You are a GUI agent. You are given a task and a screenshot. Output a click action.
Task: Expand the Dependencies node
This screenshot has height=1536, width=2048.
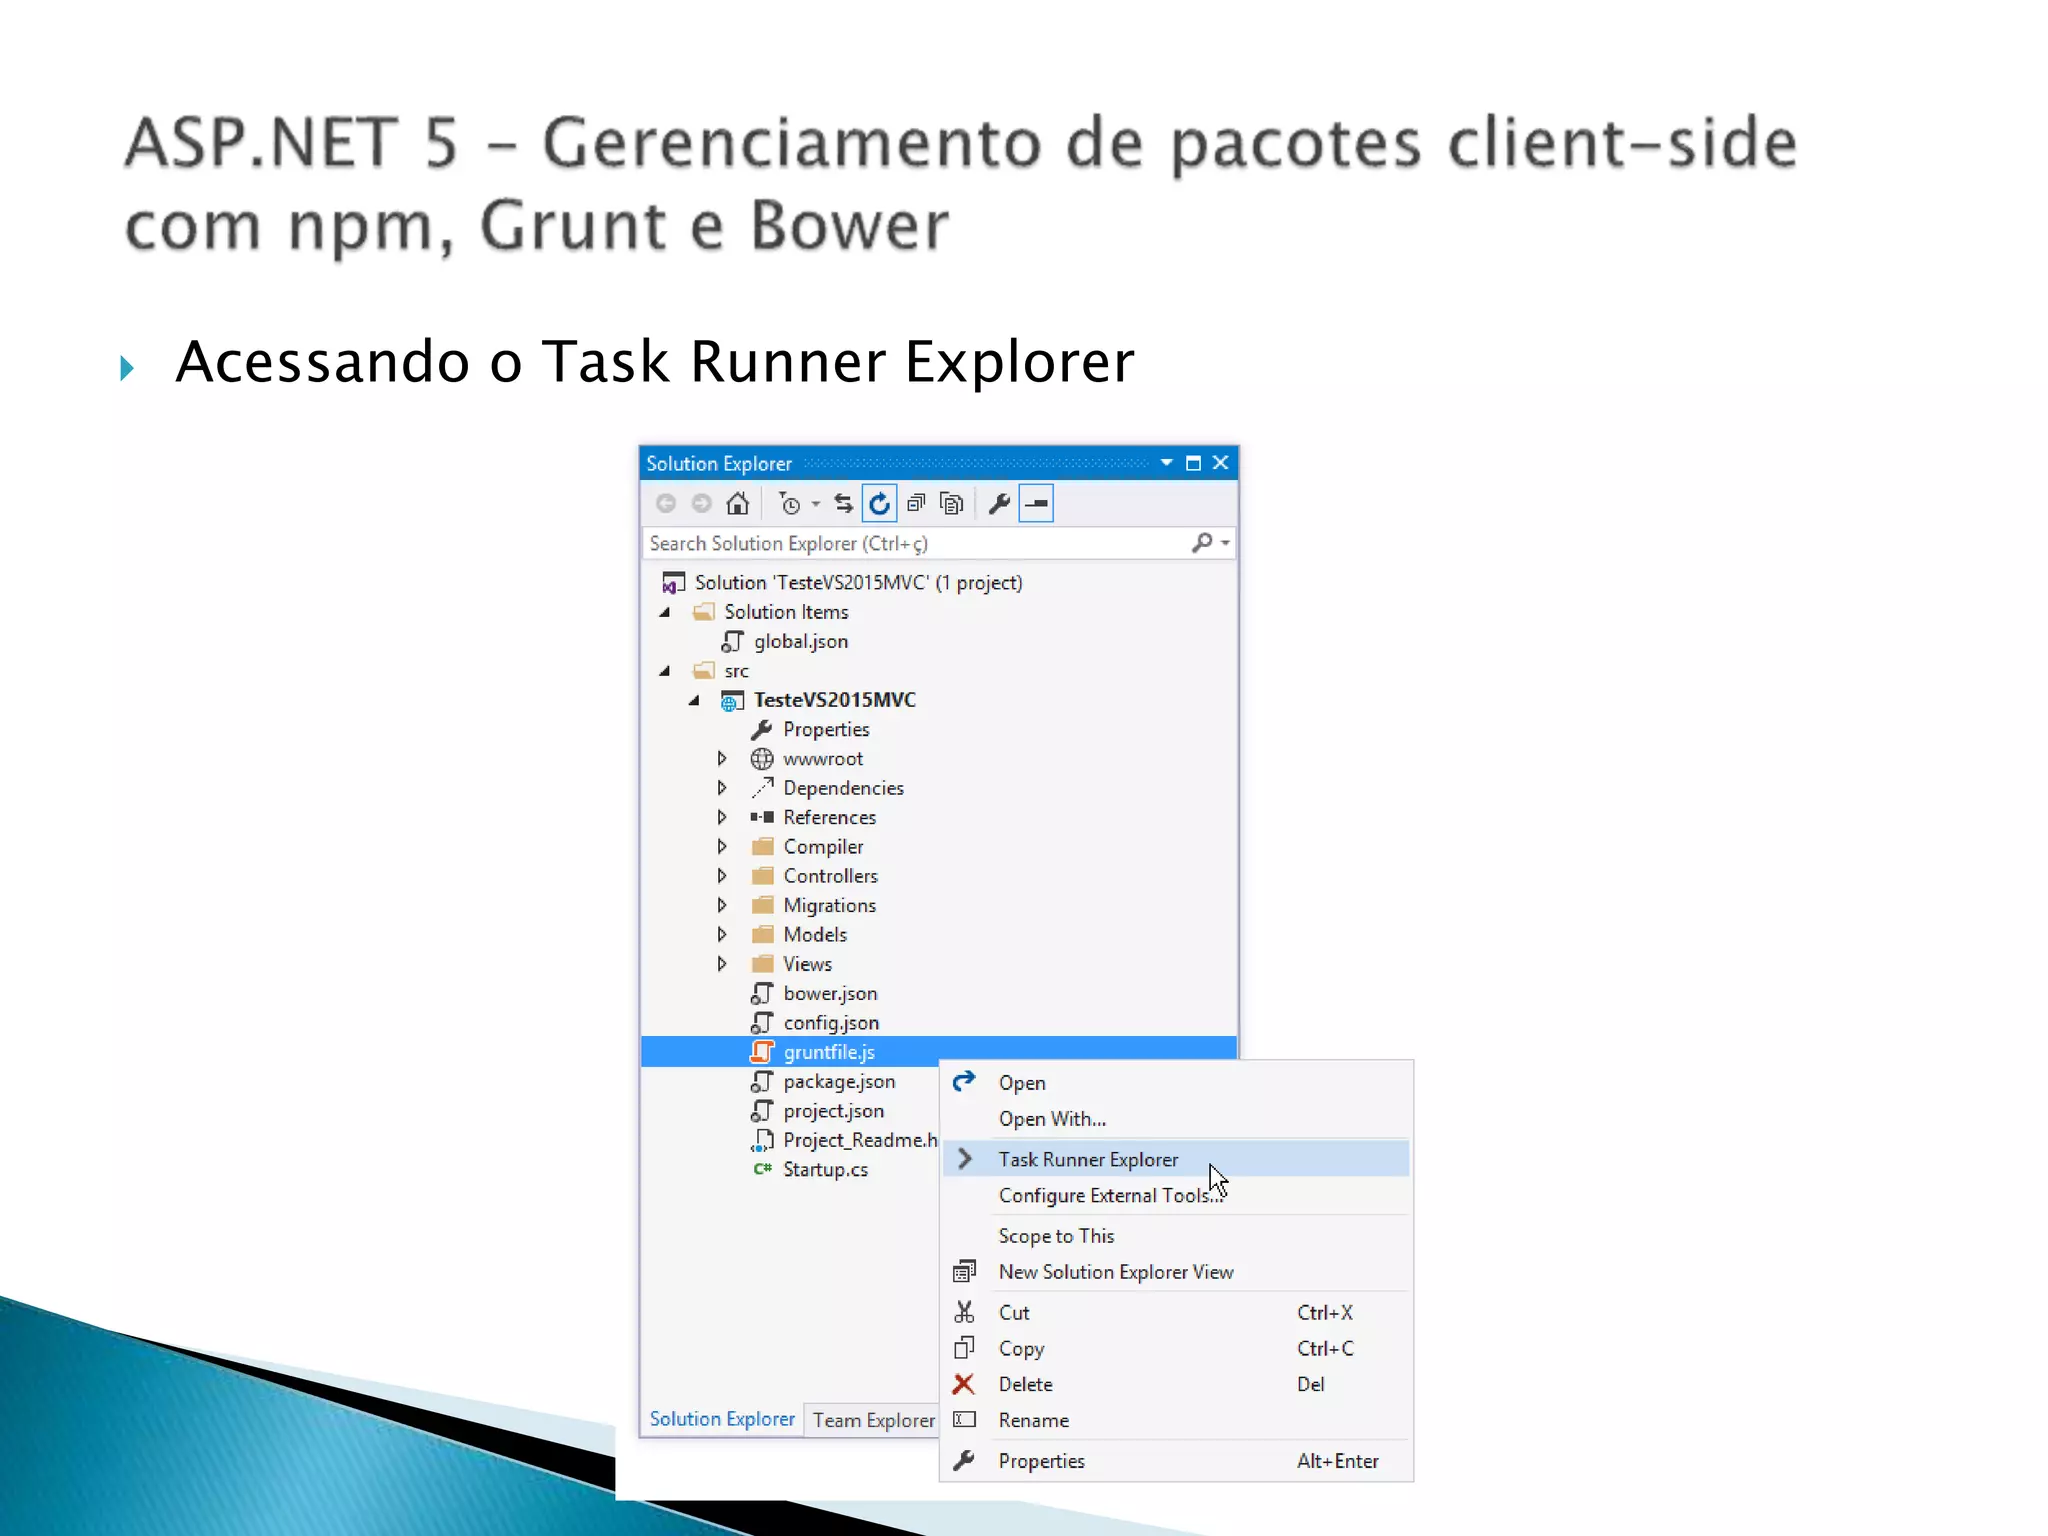pyautogui.click(x=722, y=788)
